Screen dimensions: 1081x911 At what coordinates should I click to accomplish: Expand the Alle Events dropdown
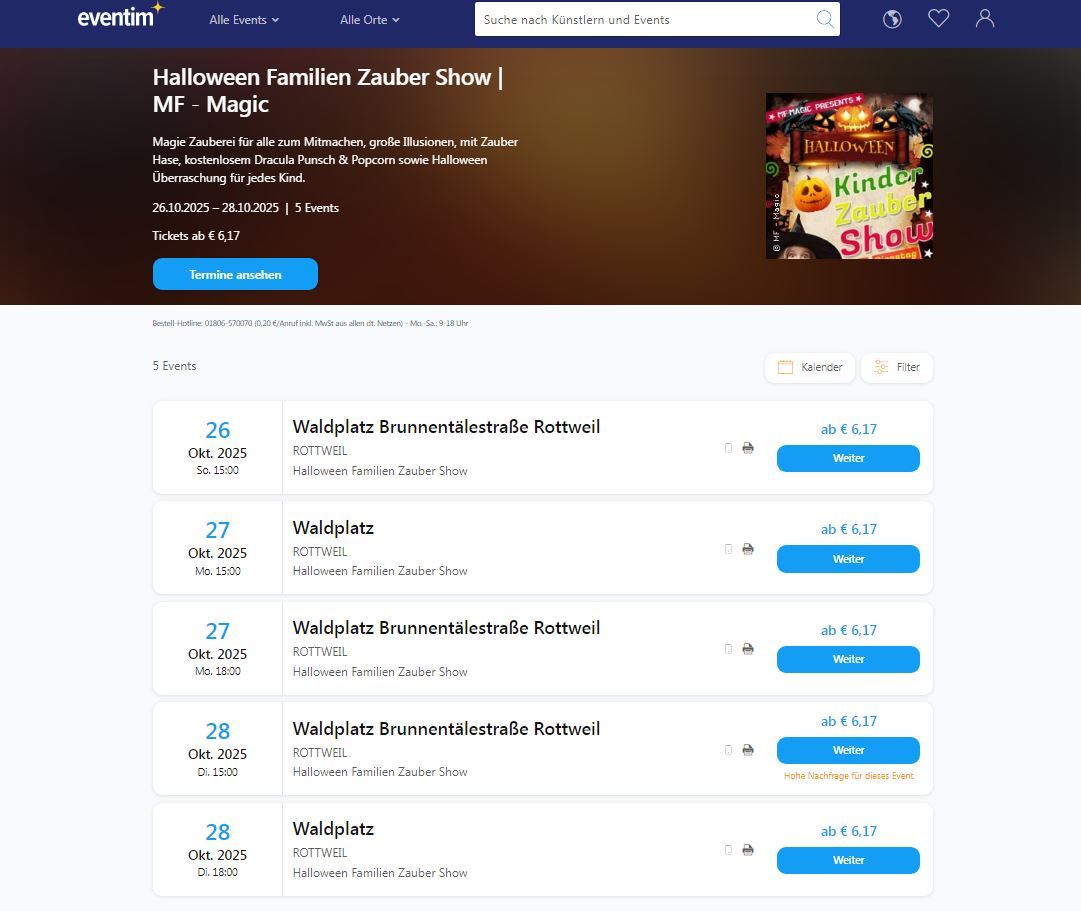point(244,20)
